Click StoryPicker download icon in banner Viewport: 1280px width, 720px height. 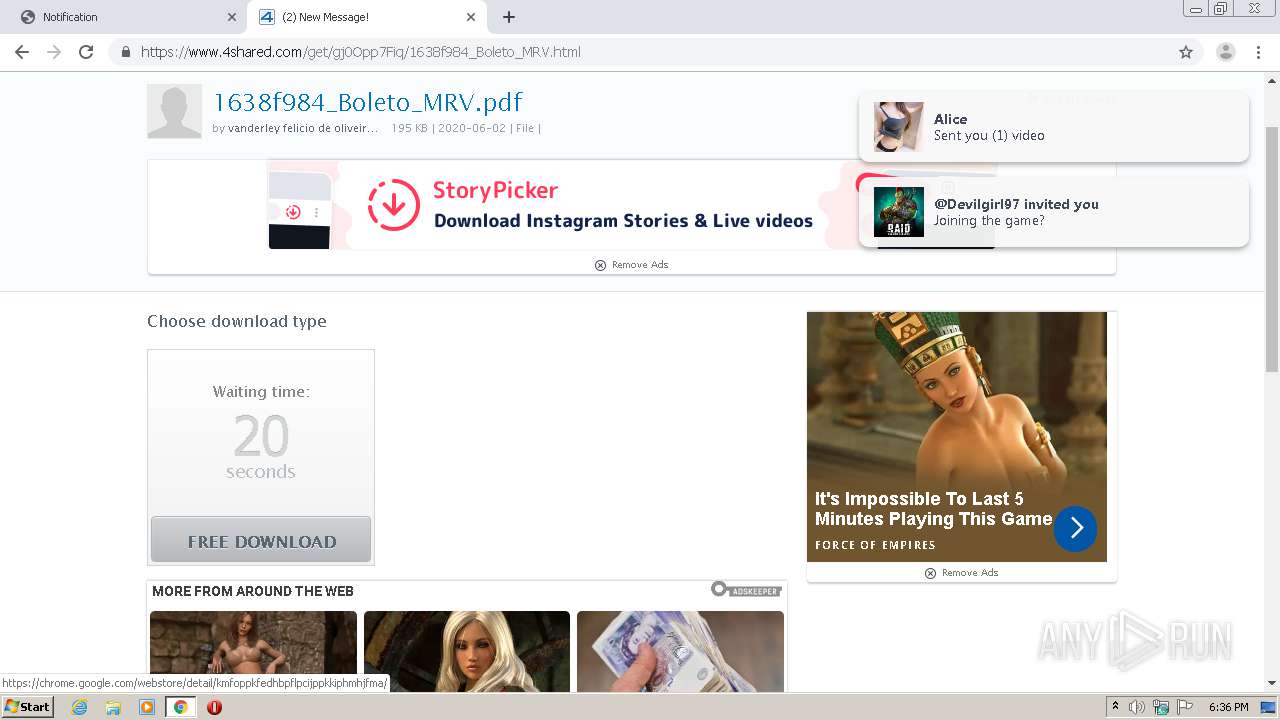pos(393,205)
